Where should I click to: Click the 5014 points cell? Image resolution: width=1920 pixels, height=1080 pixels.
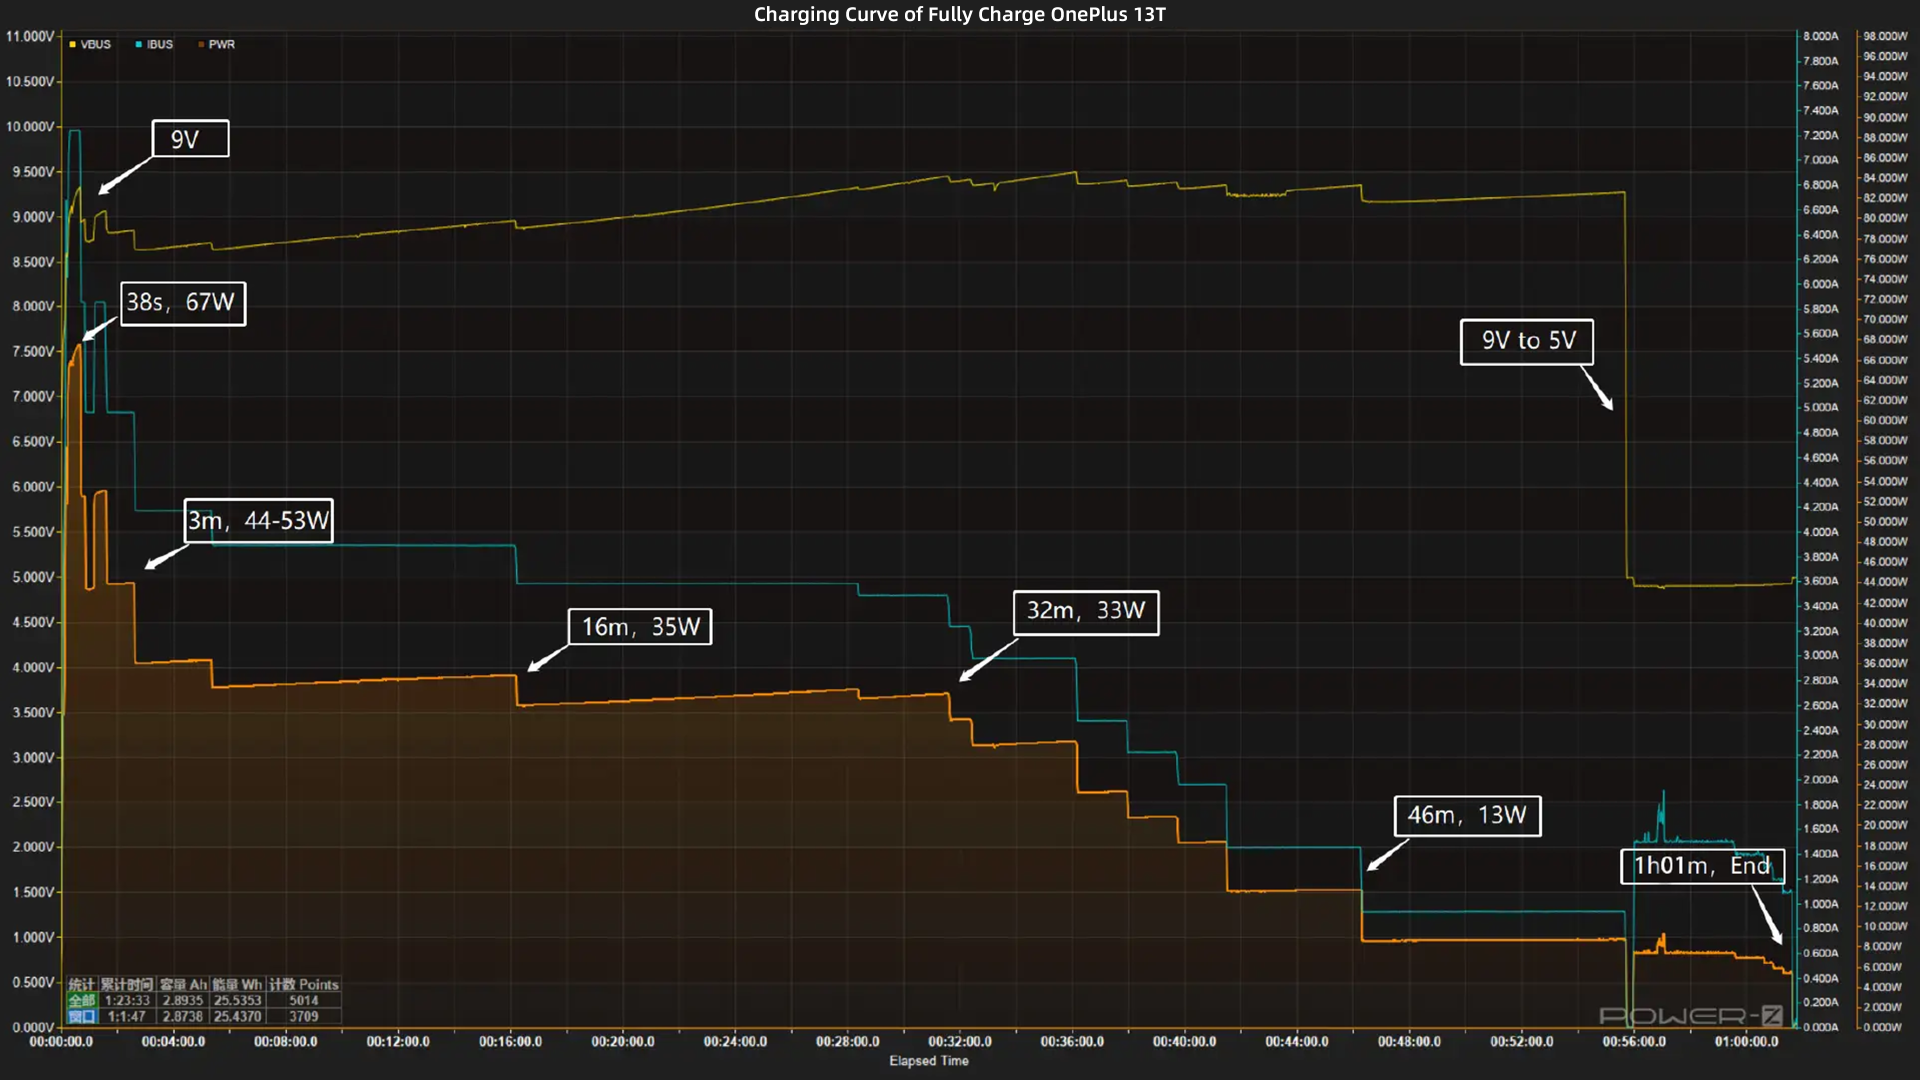pyautogui.click(x=304, y=1000)
